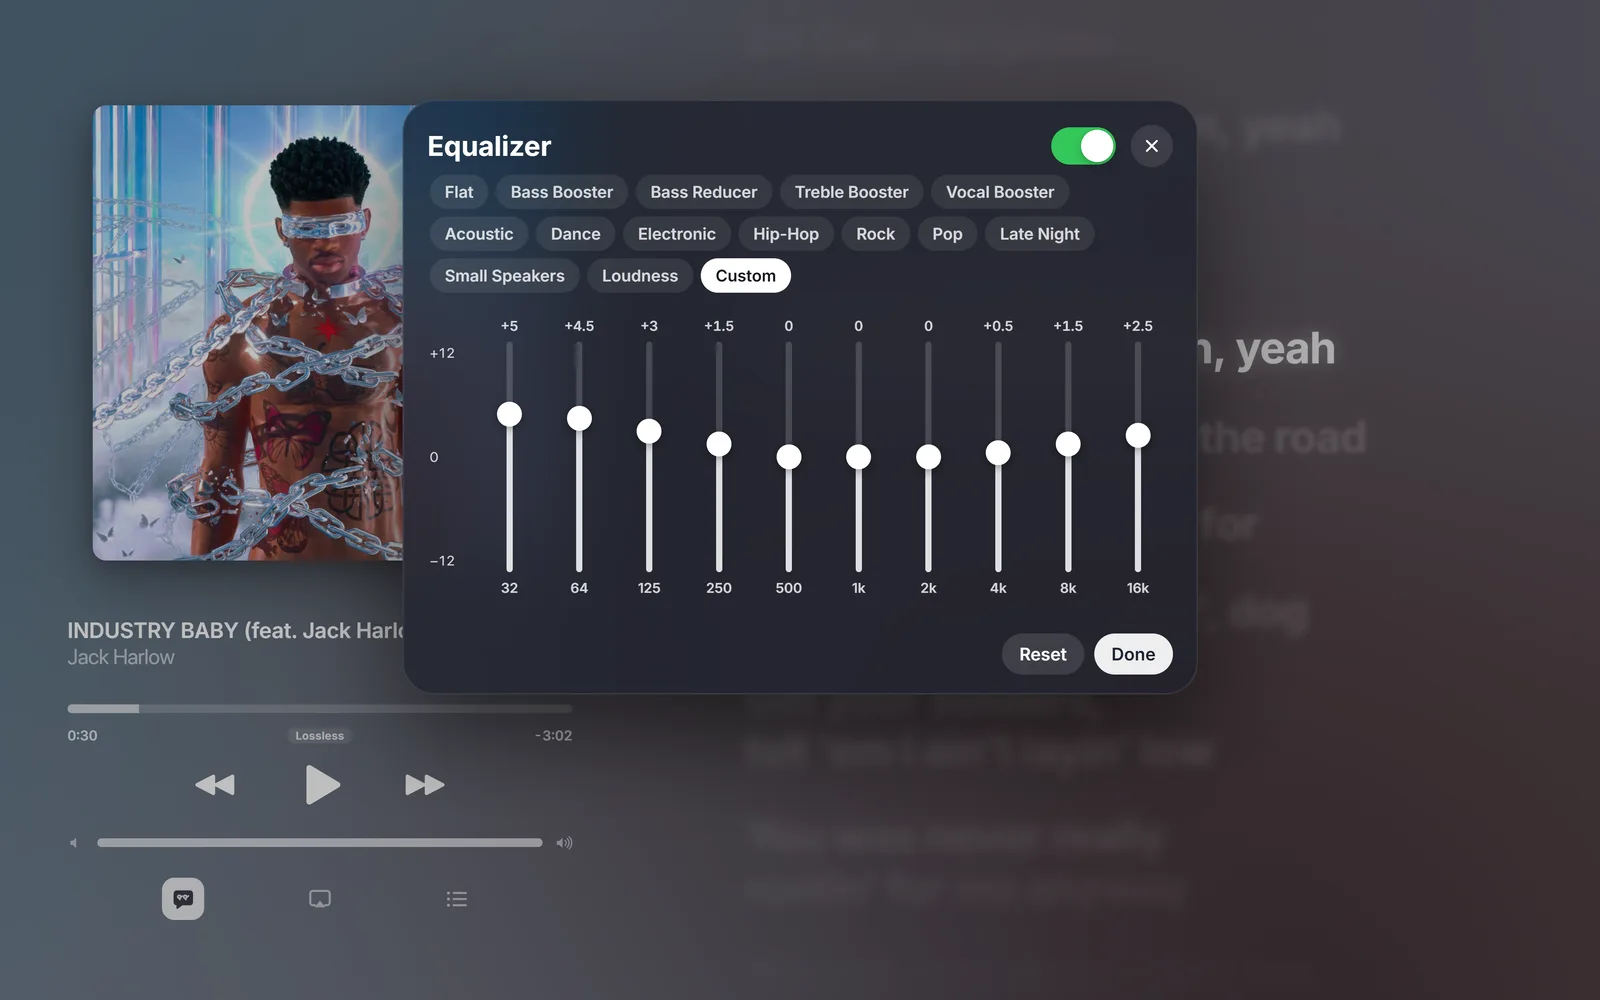Play the current track
1600x1000 pixels.
point(322,785)
